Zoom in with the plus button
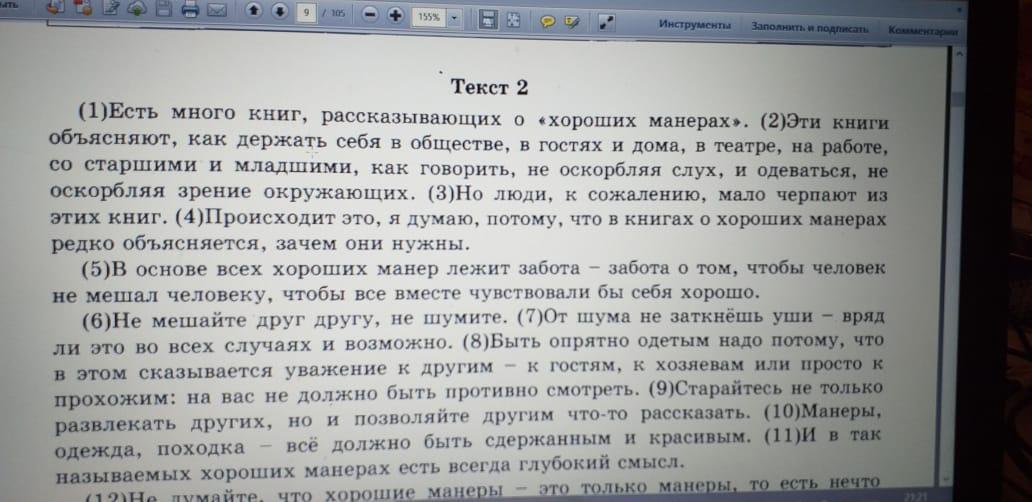Image resolution: width=1032 pixels, height=502 pixels. [395, 16]
